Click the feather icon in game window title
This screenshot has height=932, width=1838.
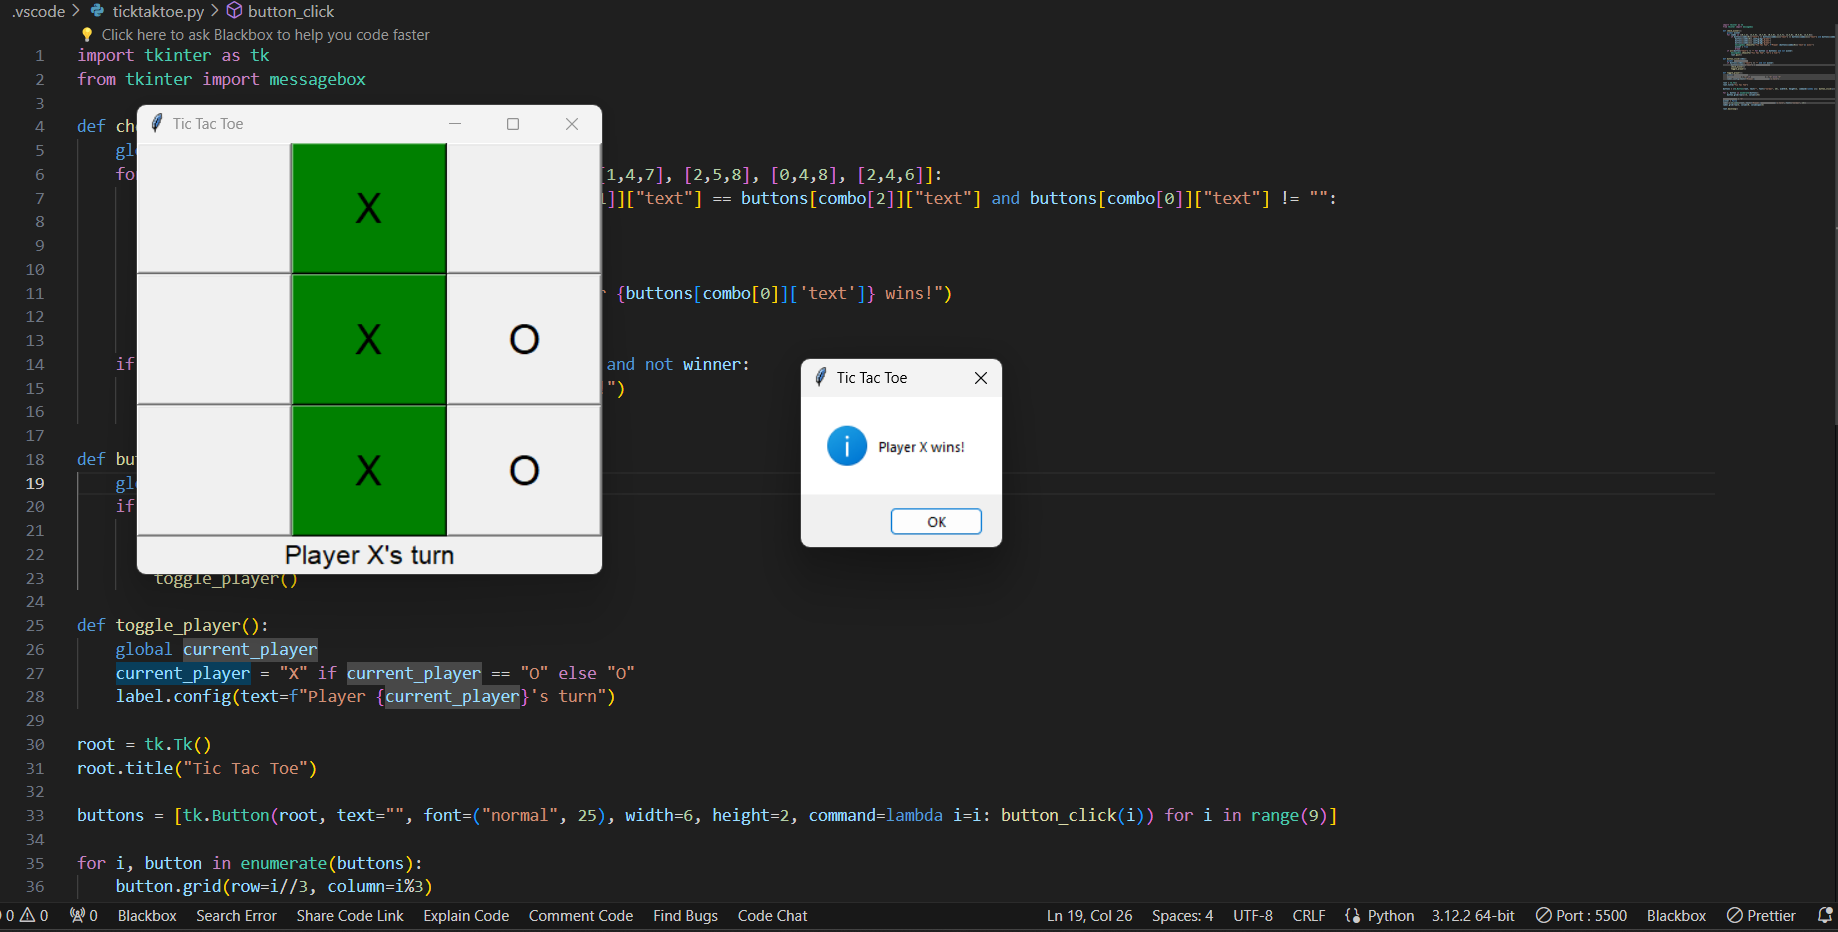pos(157,123)
